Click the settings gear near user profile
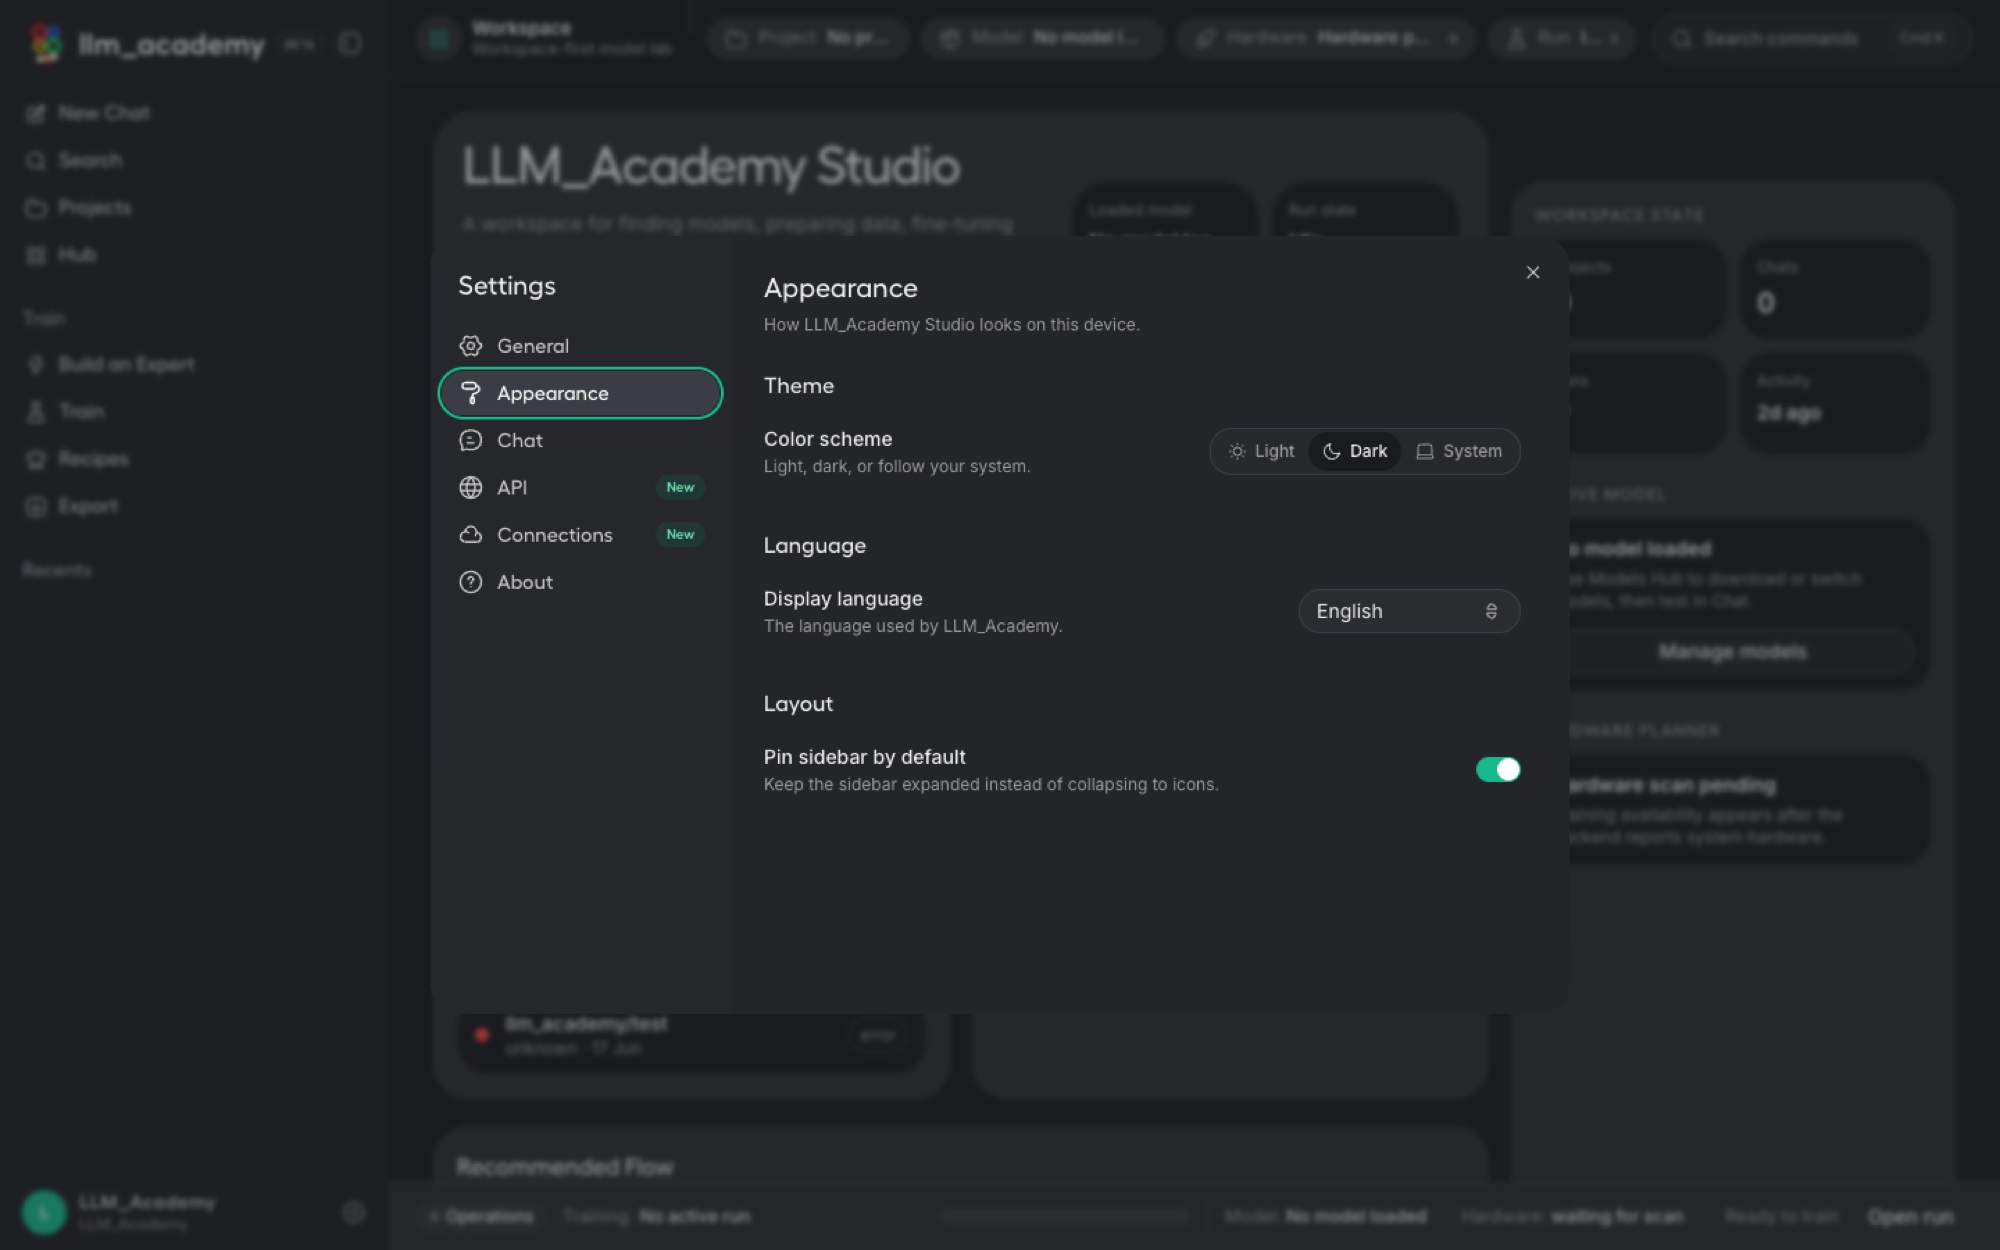Screen dimensions: 2000x1250 click(353, 1212)
